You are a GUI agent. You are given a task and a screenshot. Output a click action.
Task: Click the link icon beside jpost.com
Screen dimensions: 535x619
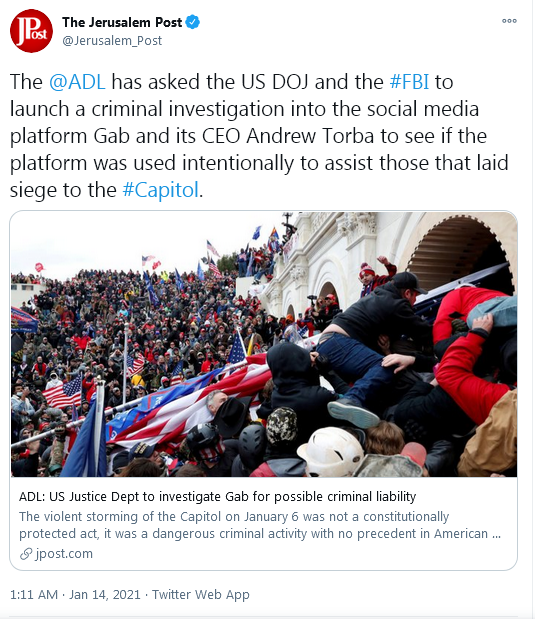(26, 554)
